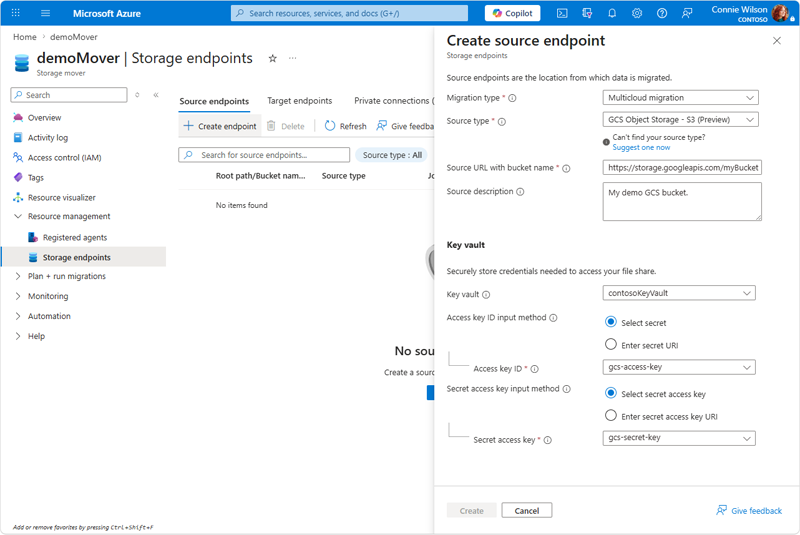The image size is (800, 535).
Task: Expand the Monitoring section
Action: coord(18,296)
